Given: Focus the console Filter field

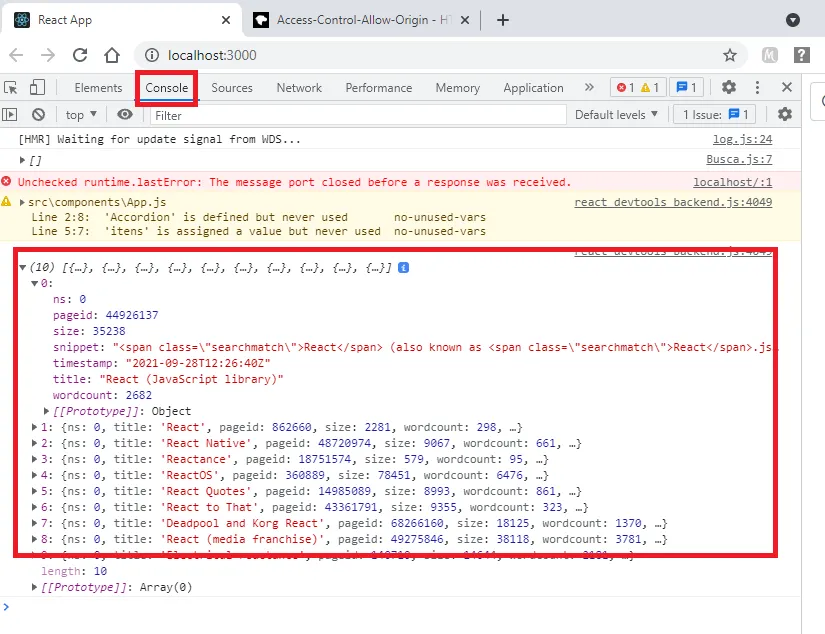Looking at the screenshot, I should [358, 115].
